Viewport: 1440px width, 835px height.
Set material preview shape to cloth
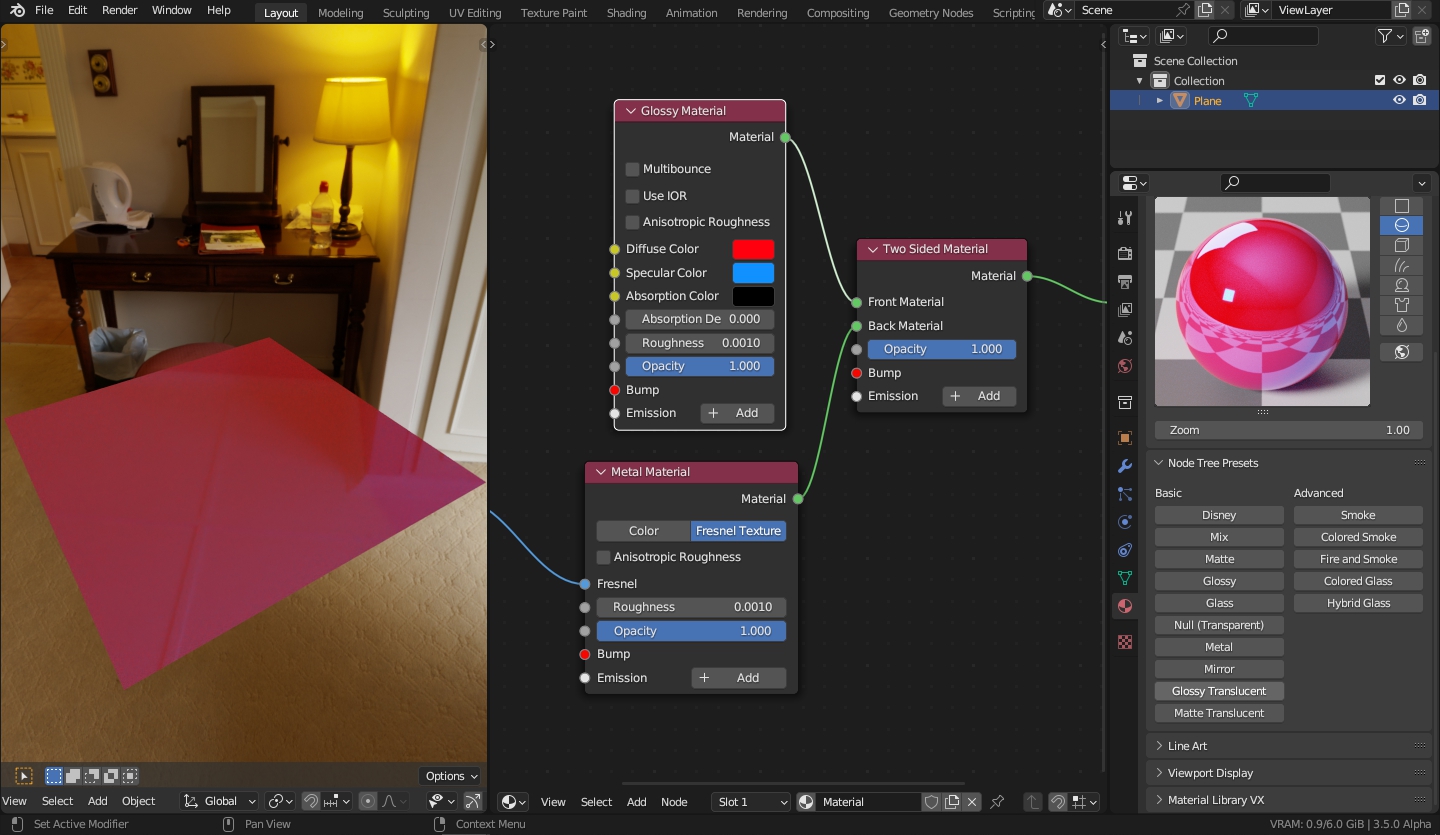[1401, 306]
